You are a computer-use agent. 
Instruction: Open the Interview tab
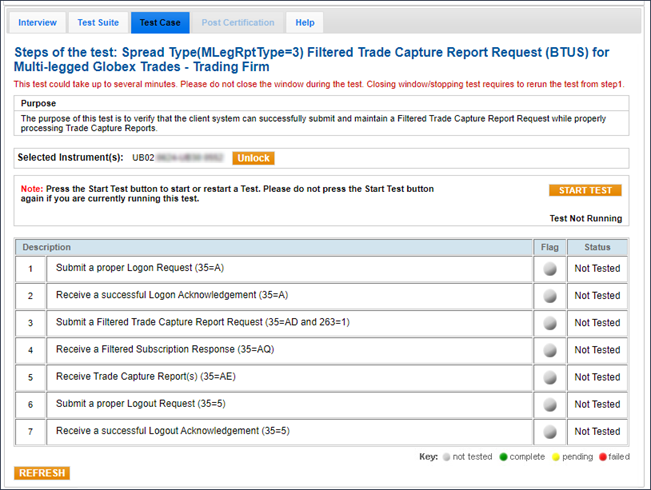(x=38, y=22)
